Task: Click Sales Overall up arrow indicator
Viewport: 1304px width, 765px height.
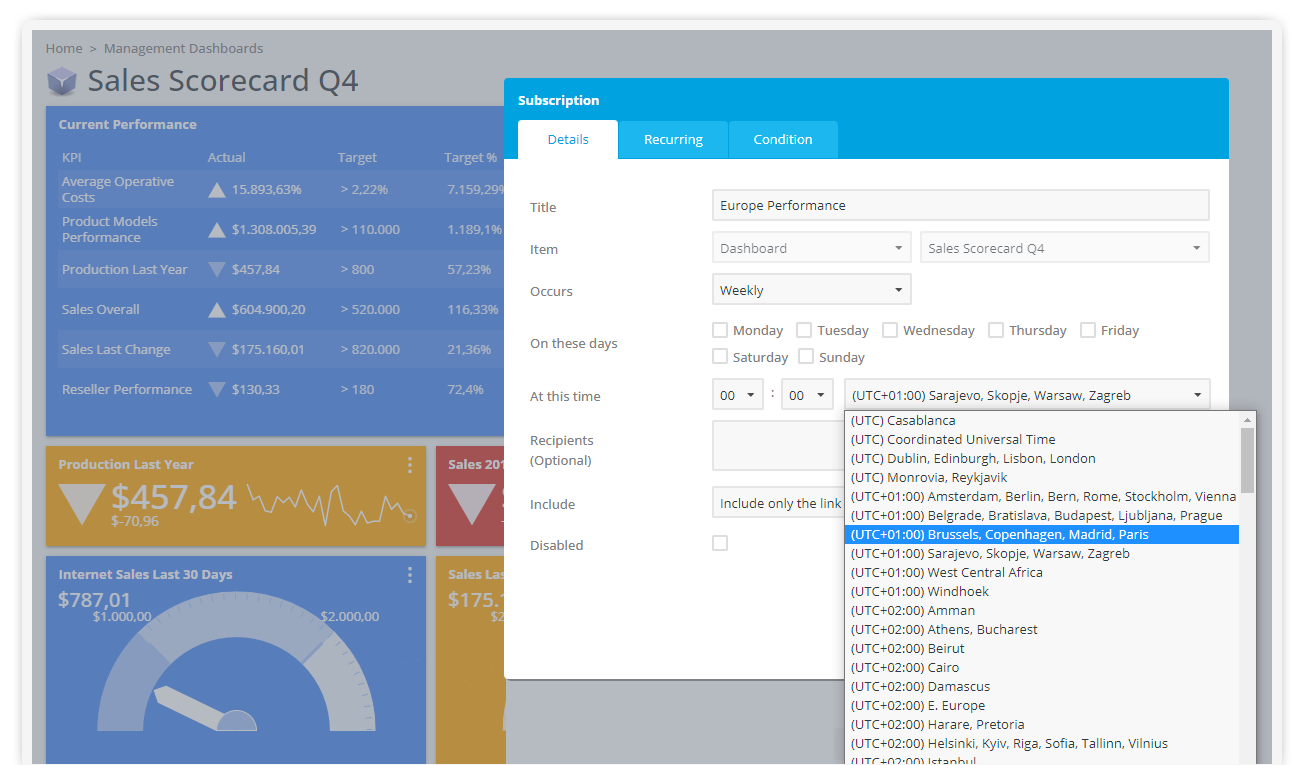Action: pos(216,310)
